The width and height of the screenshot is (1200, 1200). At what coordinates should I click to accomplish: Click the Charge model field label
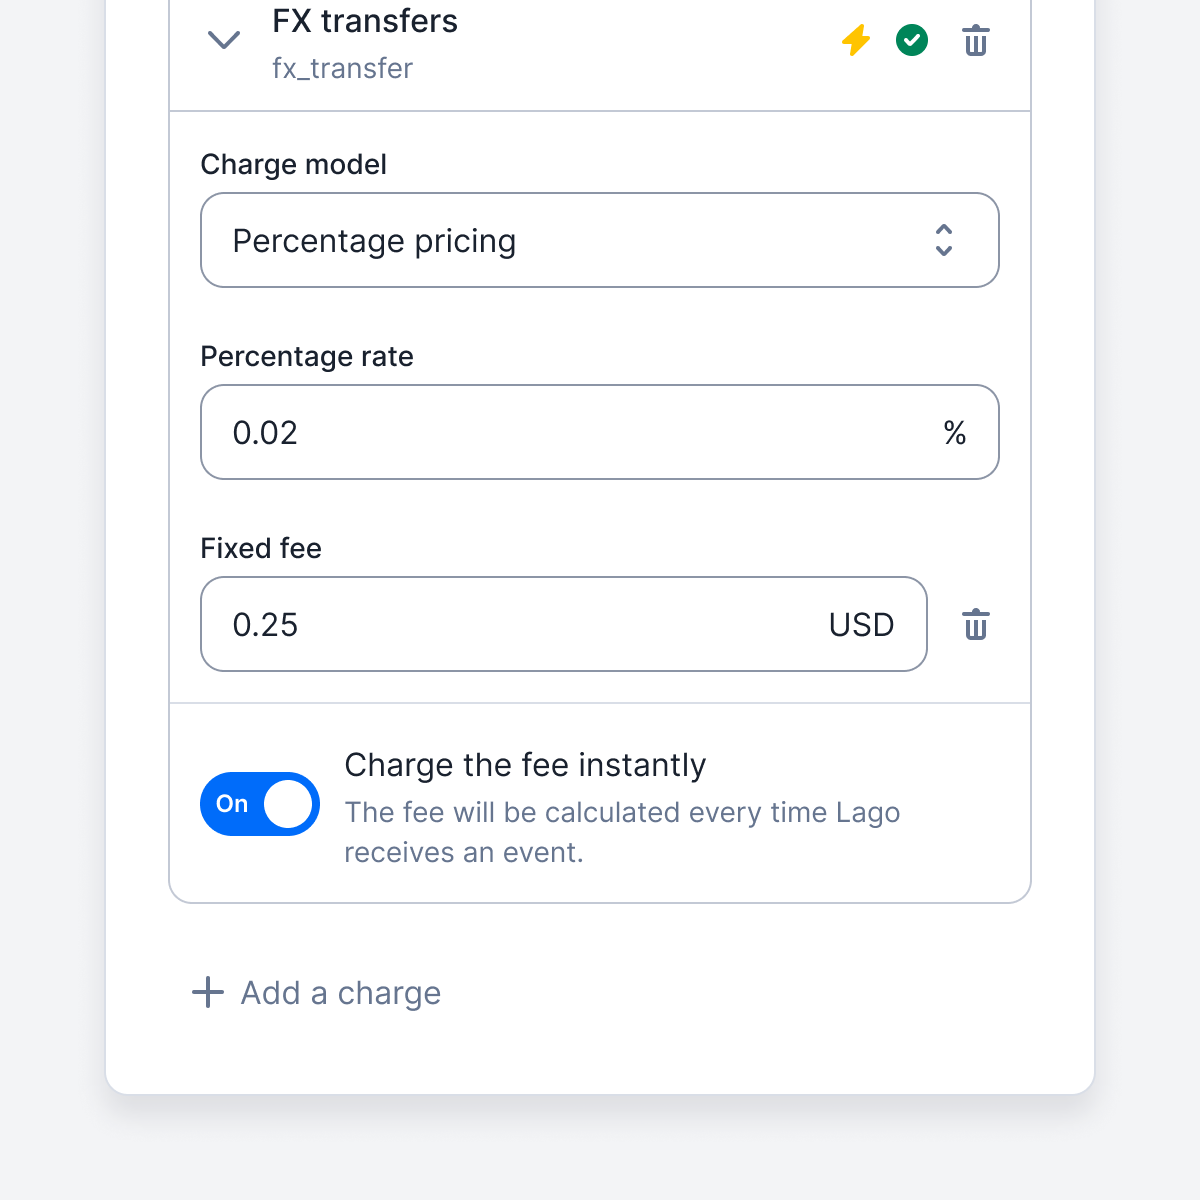(x=293, y=164)
